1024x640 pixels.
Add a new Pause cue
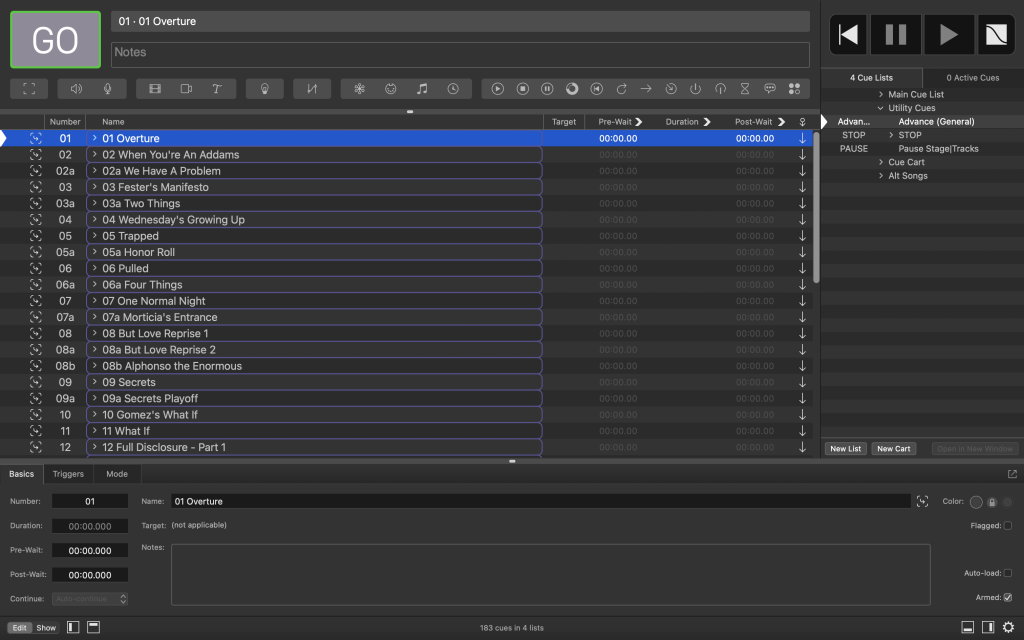[547, 89]
